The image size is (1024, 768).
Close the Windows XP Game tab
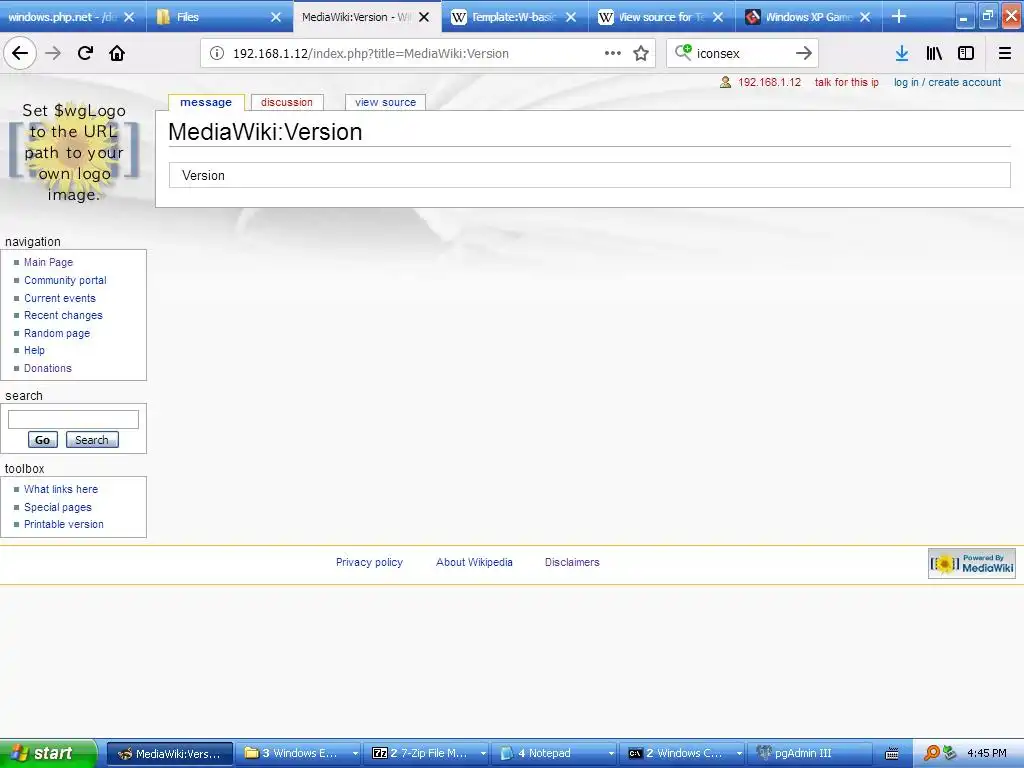(865, 17)
